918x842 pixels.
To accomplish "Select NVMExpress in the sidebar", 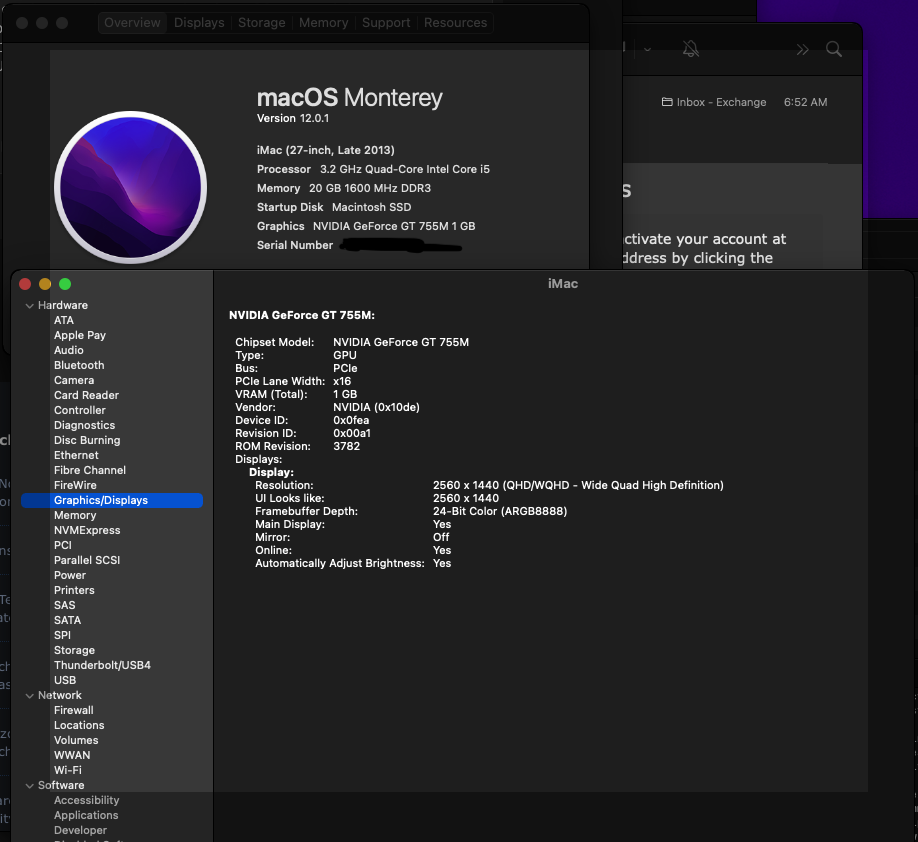I will pyautogui.click(x=87, y=530).
